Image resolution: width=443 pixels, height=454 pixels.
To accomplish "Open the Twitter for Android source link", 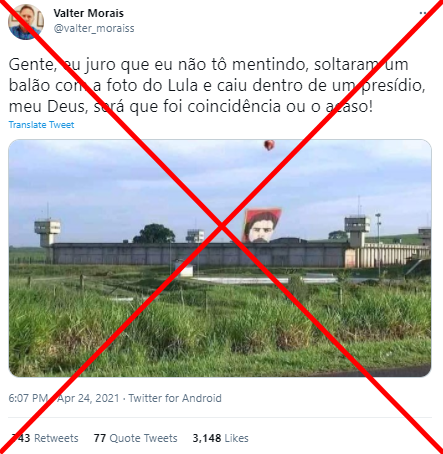I will 175,398.
